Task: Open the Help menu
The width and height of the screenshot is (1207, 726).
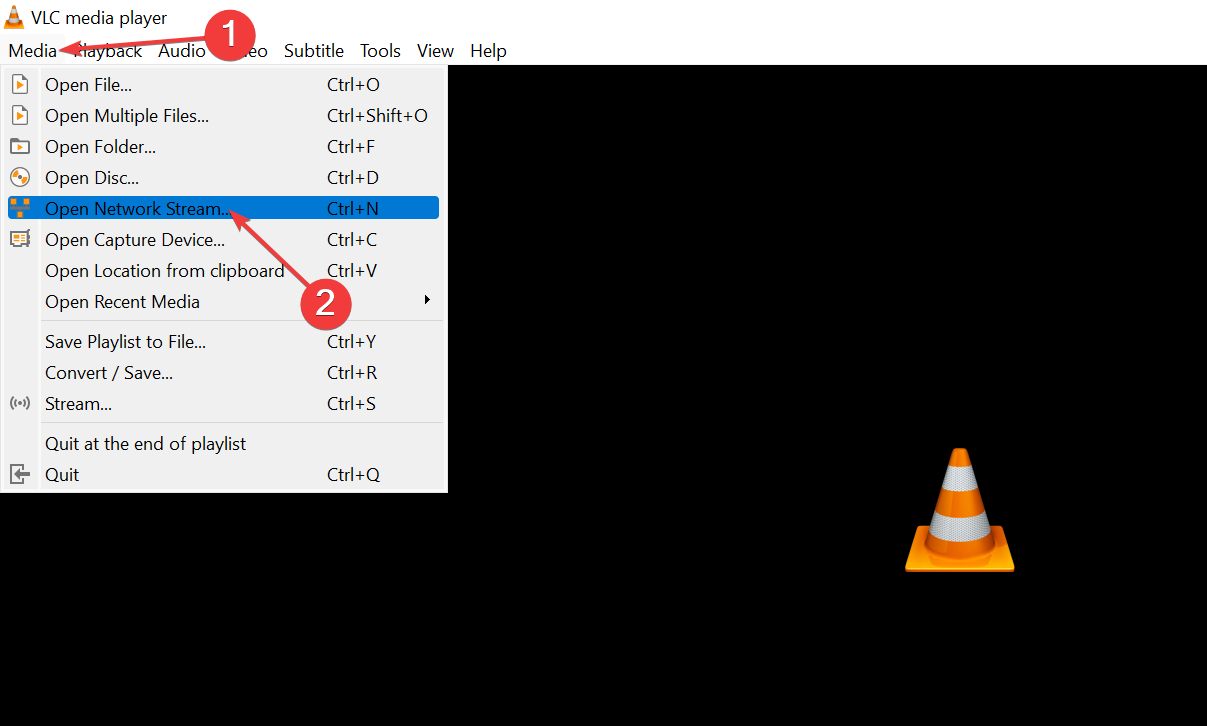Action: [488, 51]
